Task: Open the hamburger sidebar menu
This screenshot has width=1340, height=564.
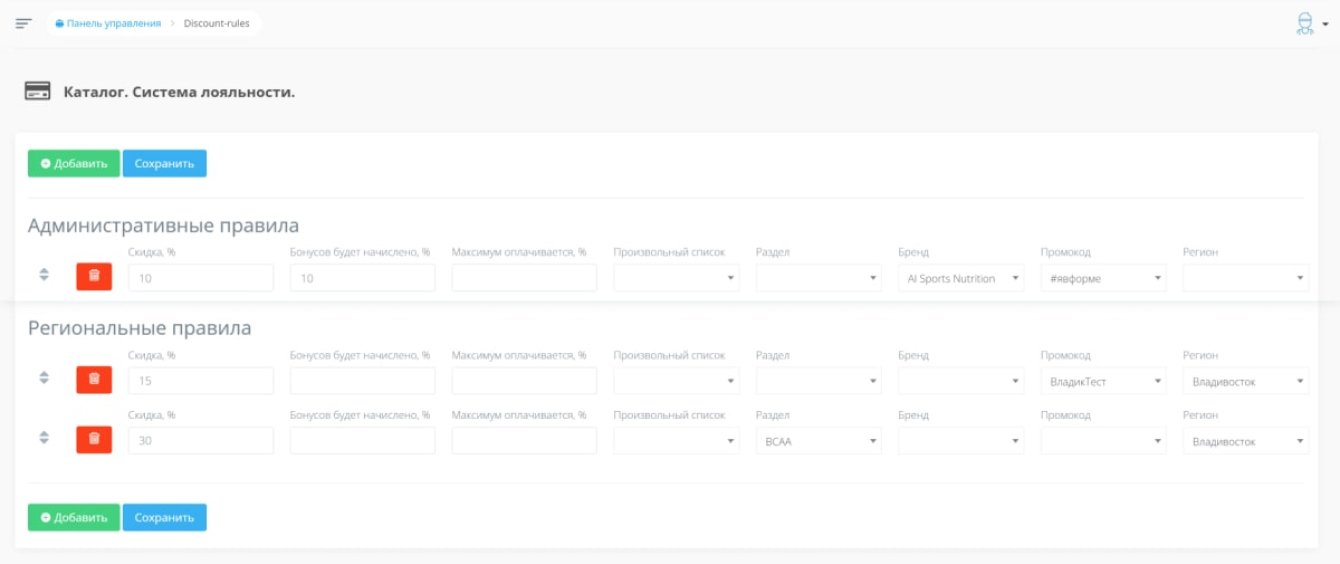Action: click(x=24, y=23)
